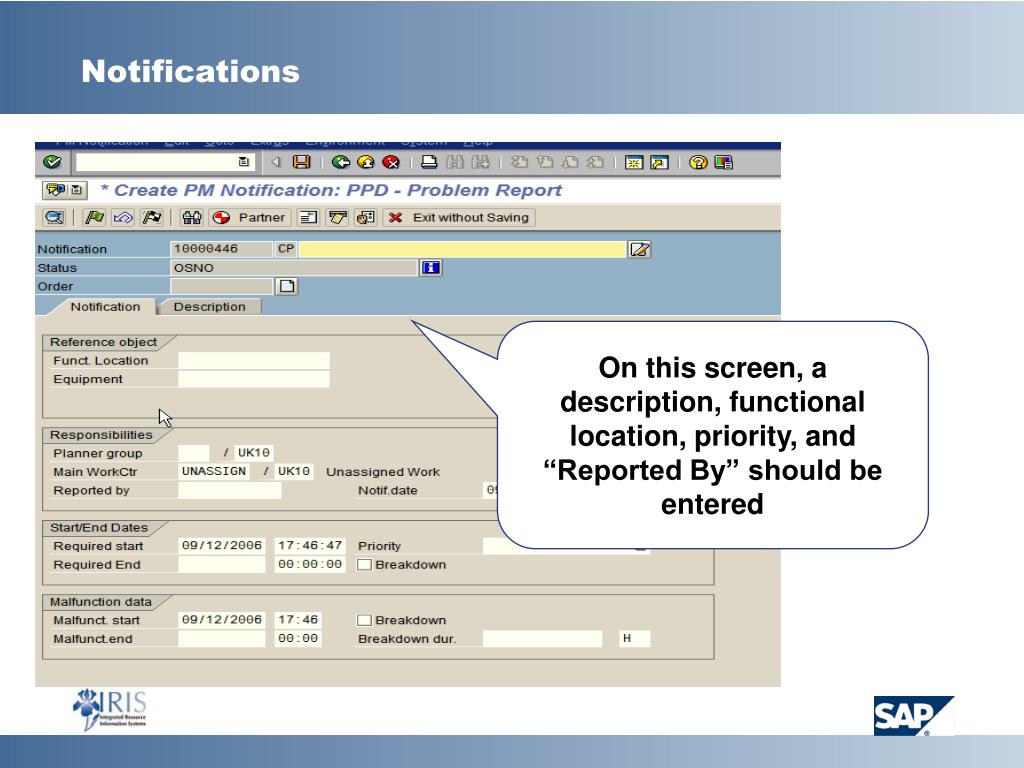Click the green Back arrow icon

coord(340,162)
